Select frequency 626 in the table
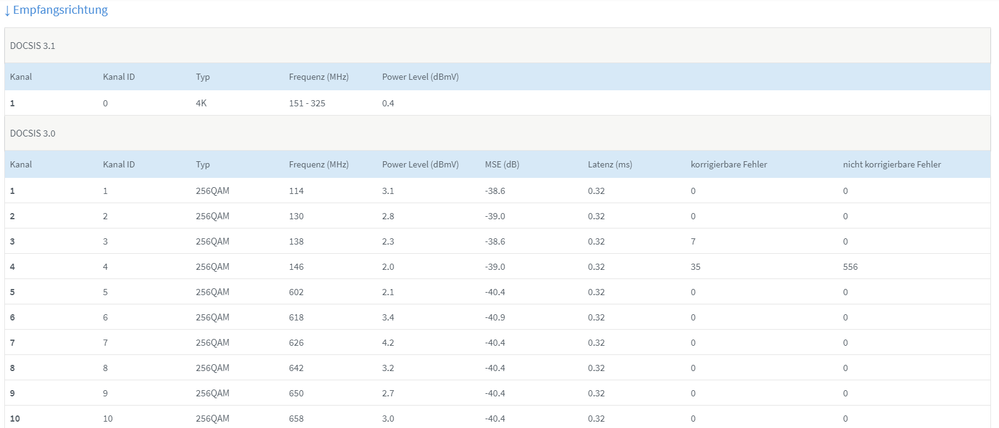The image size is (999, 428). click(x=296, y=343)
